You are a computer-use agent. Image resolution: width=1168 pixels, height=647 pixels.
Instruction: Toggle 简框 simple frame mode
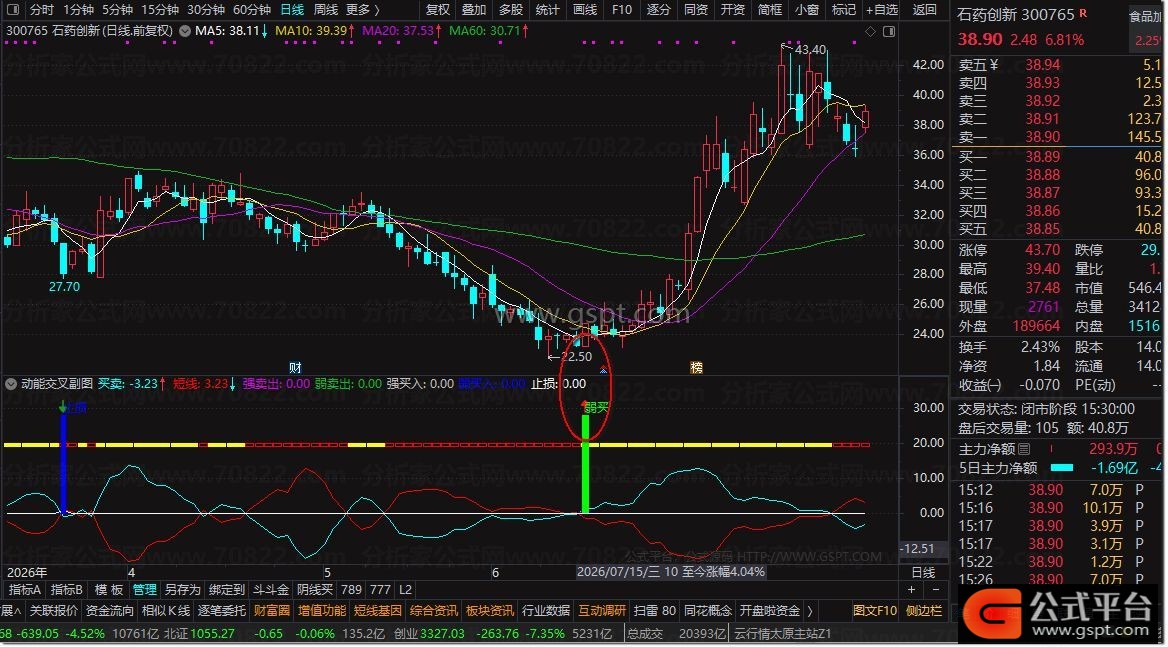point(769,10)
